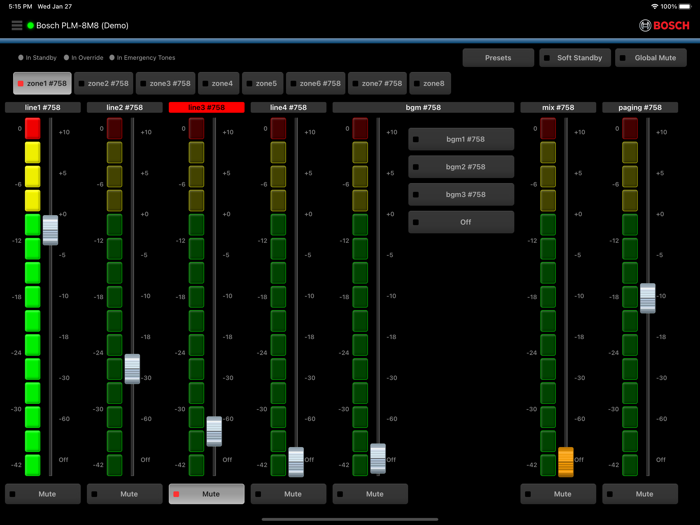Select the Off bgm source option
Screen dimensions: 700x525
461,222
